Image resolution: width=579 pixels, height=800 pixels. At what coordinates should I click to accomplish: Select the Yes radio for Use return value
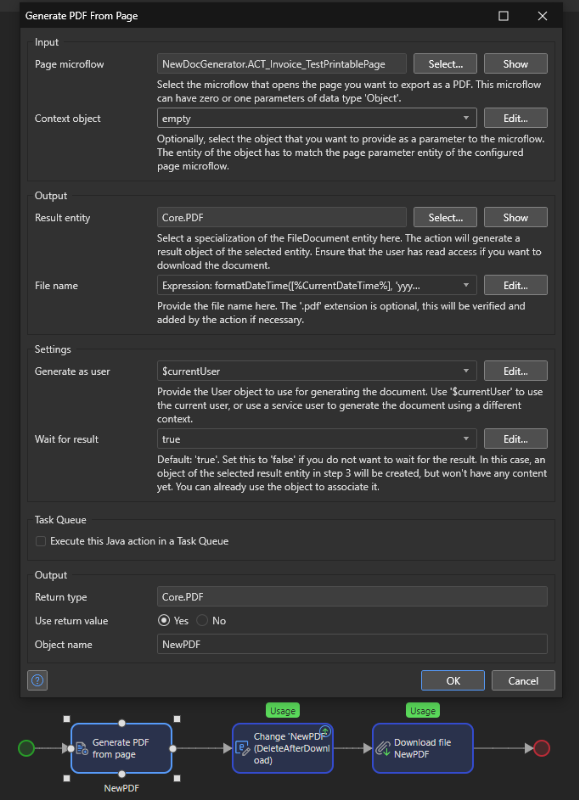(x=163, y=621)
